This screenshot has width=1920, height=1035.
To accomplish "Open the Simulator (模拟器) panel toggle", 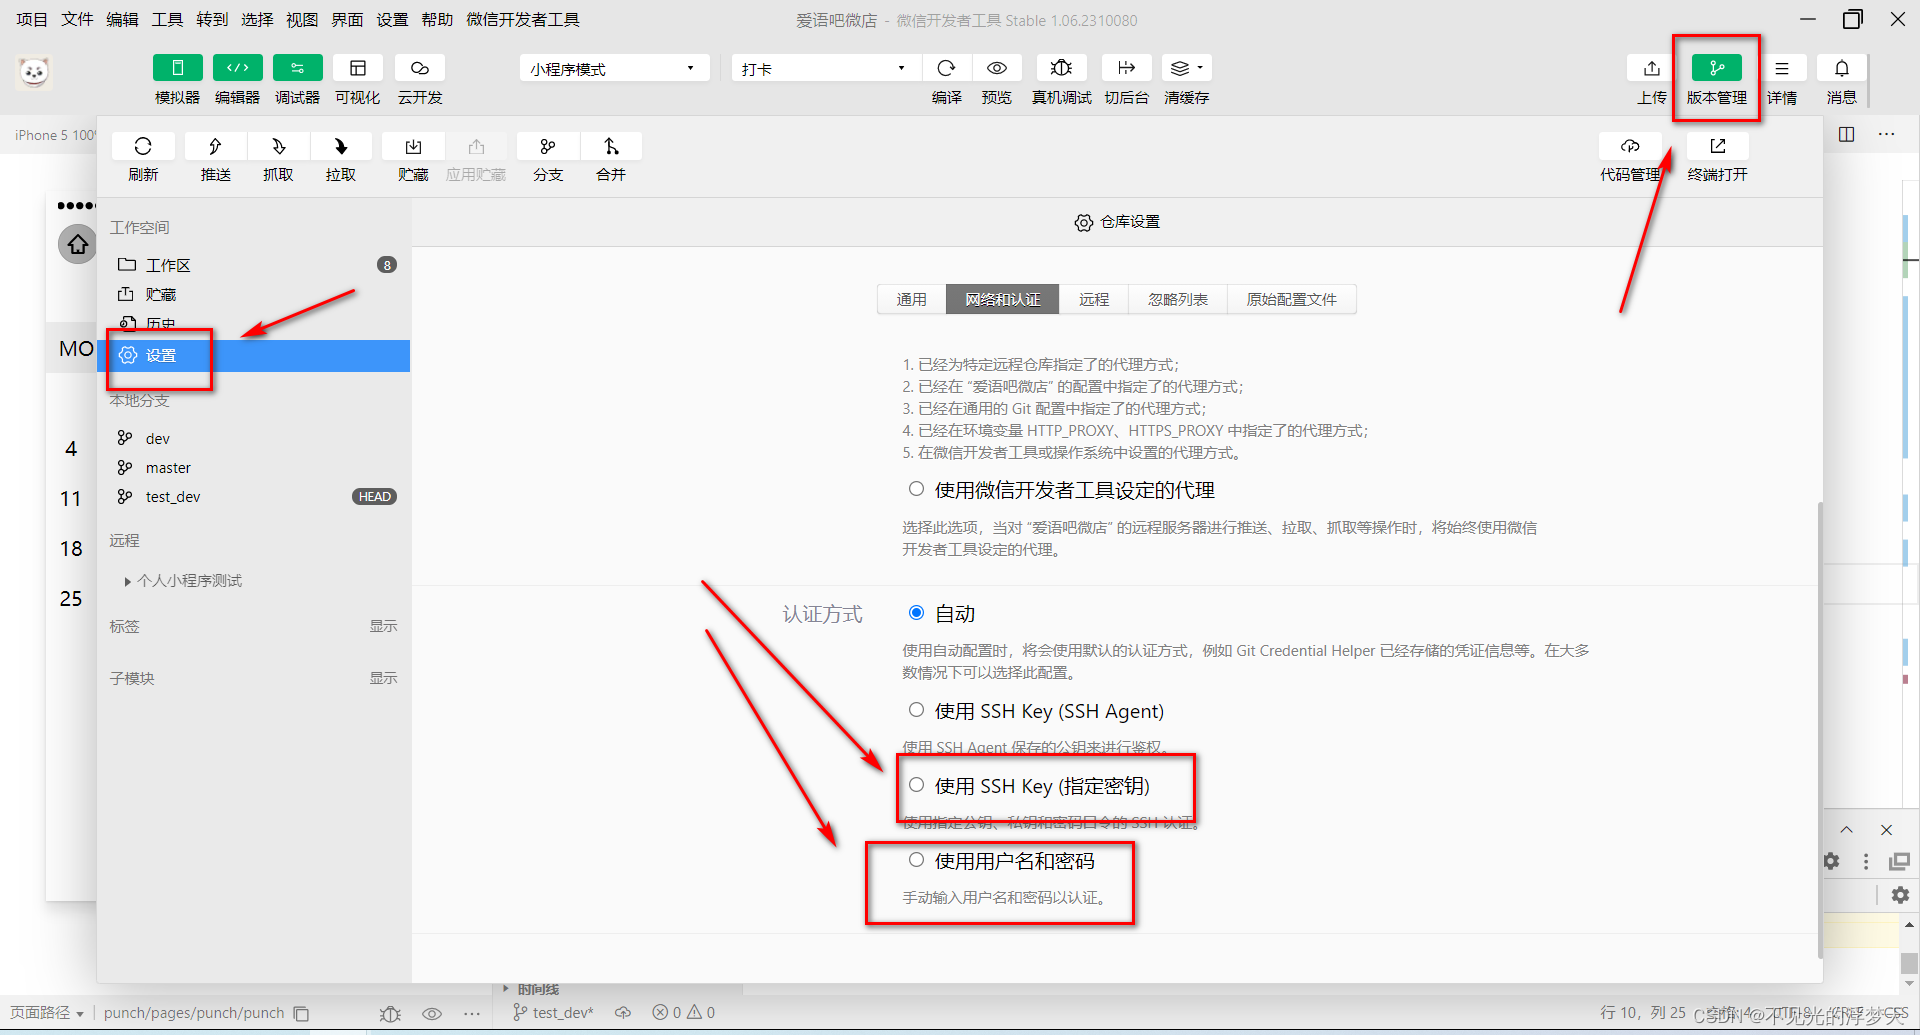I will (x=177, y=68).
